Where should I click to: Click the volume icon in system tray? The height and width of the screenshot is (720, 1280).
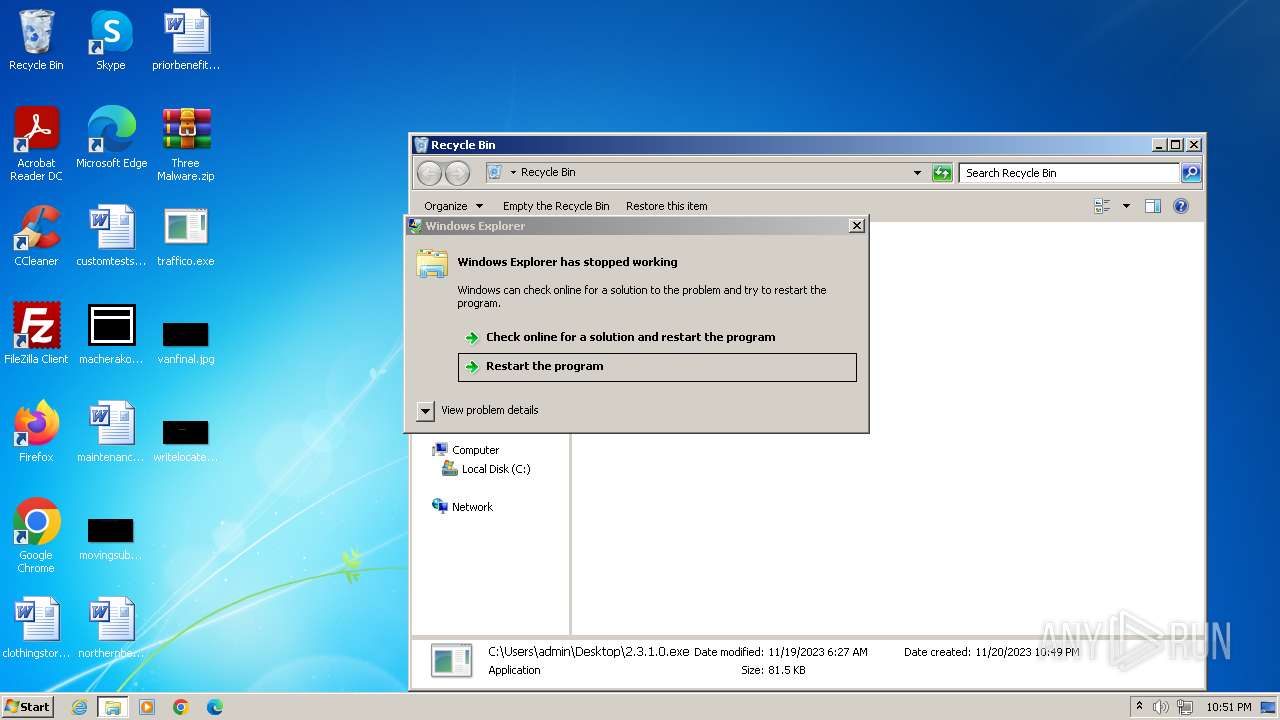(1161, 707)
